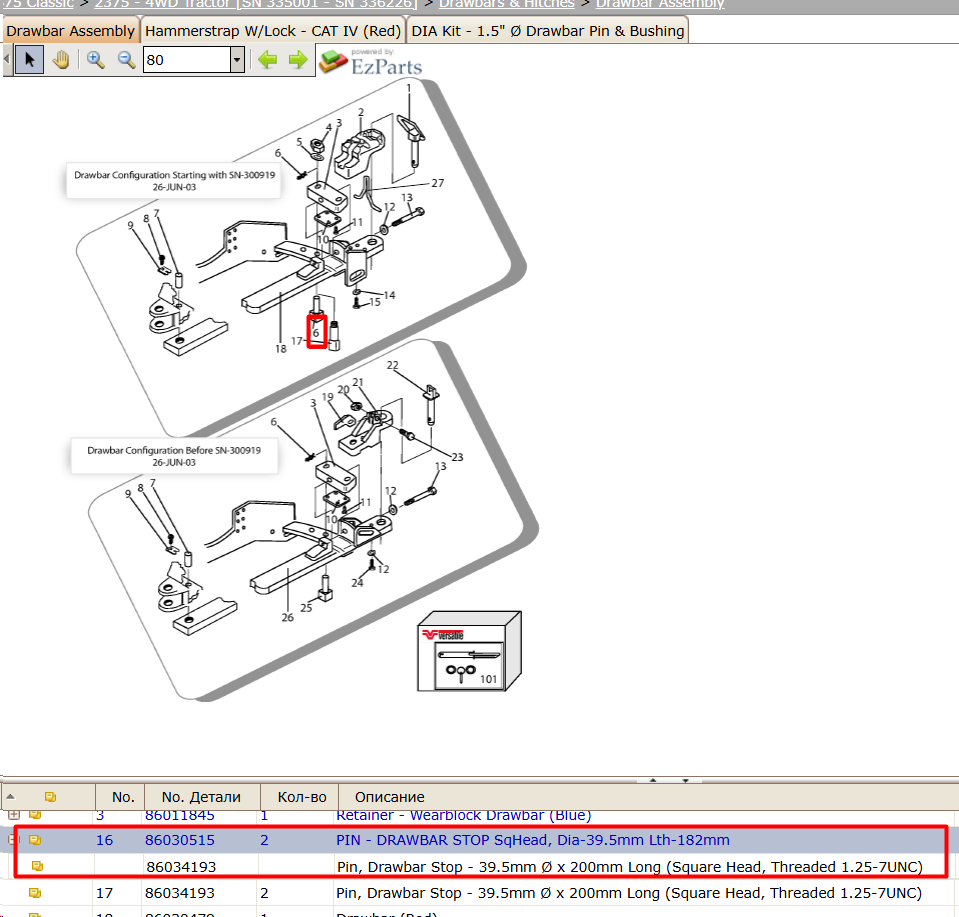959x917 pixels.
Task: Click callout number 26 in lower diagram
Action: click(x=287, y=618)
